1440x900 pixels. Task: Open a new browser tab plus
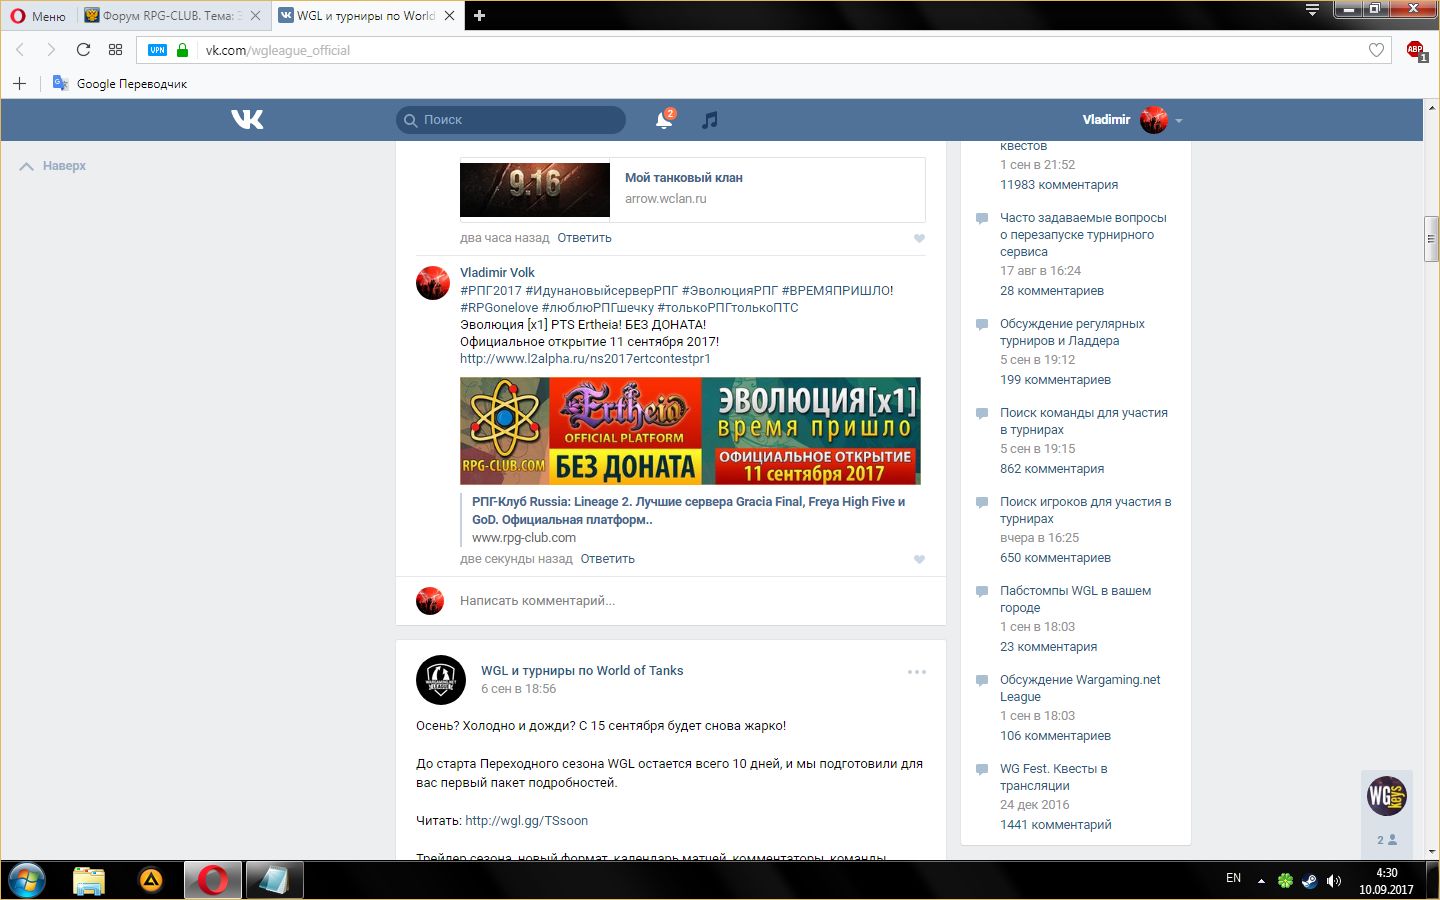coord(479,15)
